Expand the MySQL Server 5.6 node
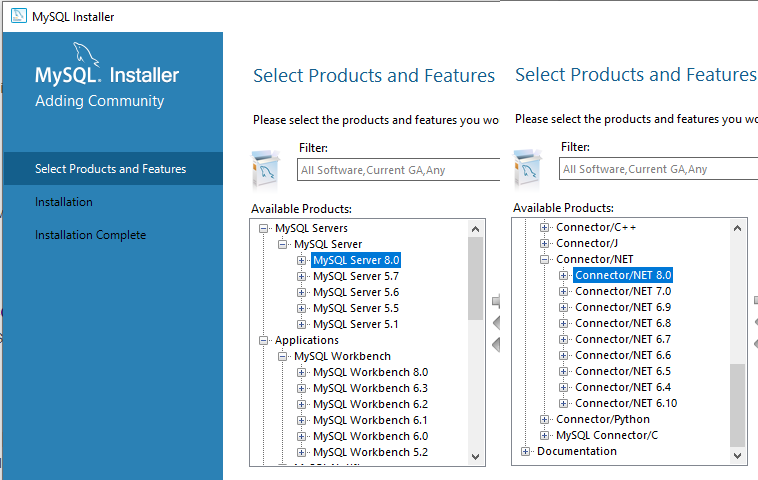Screen dimensions: 758x480 pyautogui.click(x=301, y=292)
